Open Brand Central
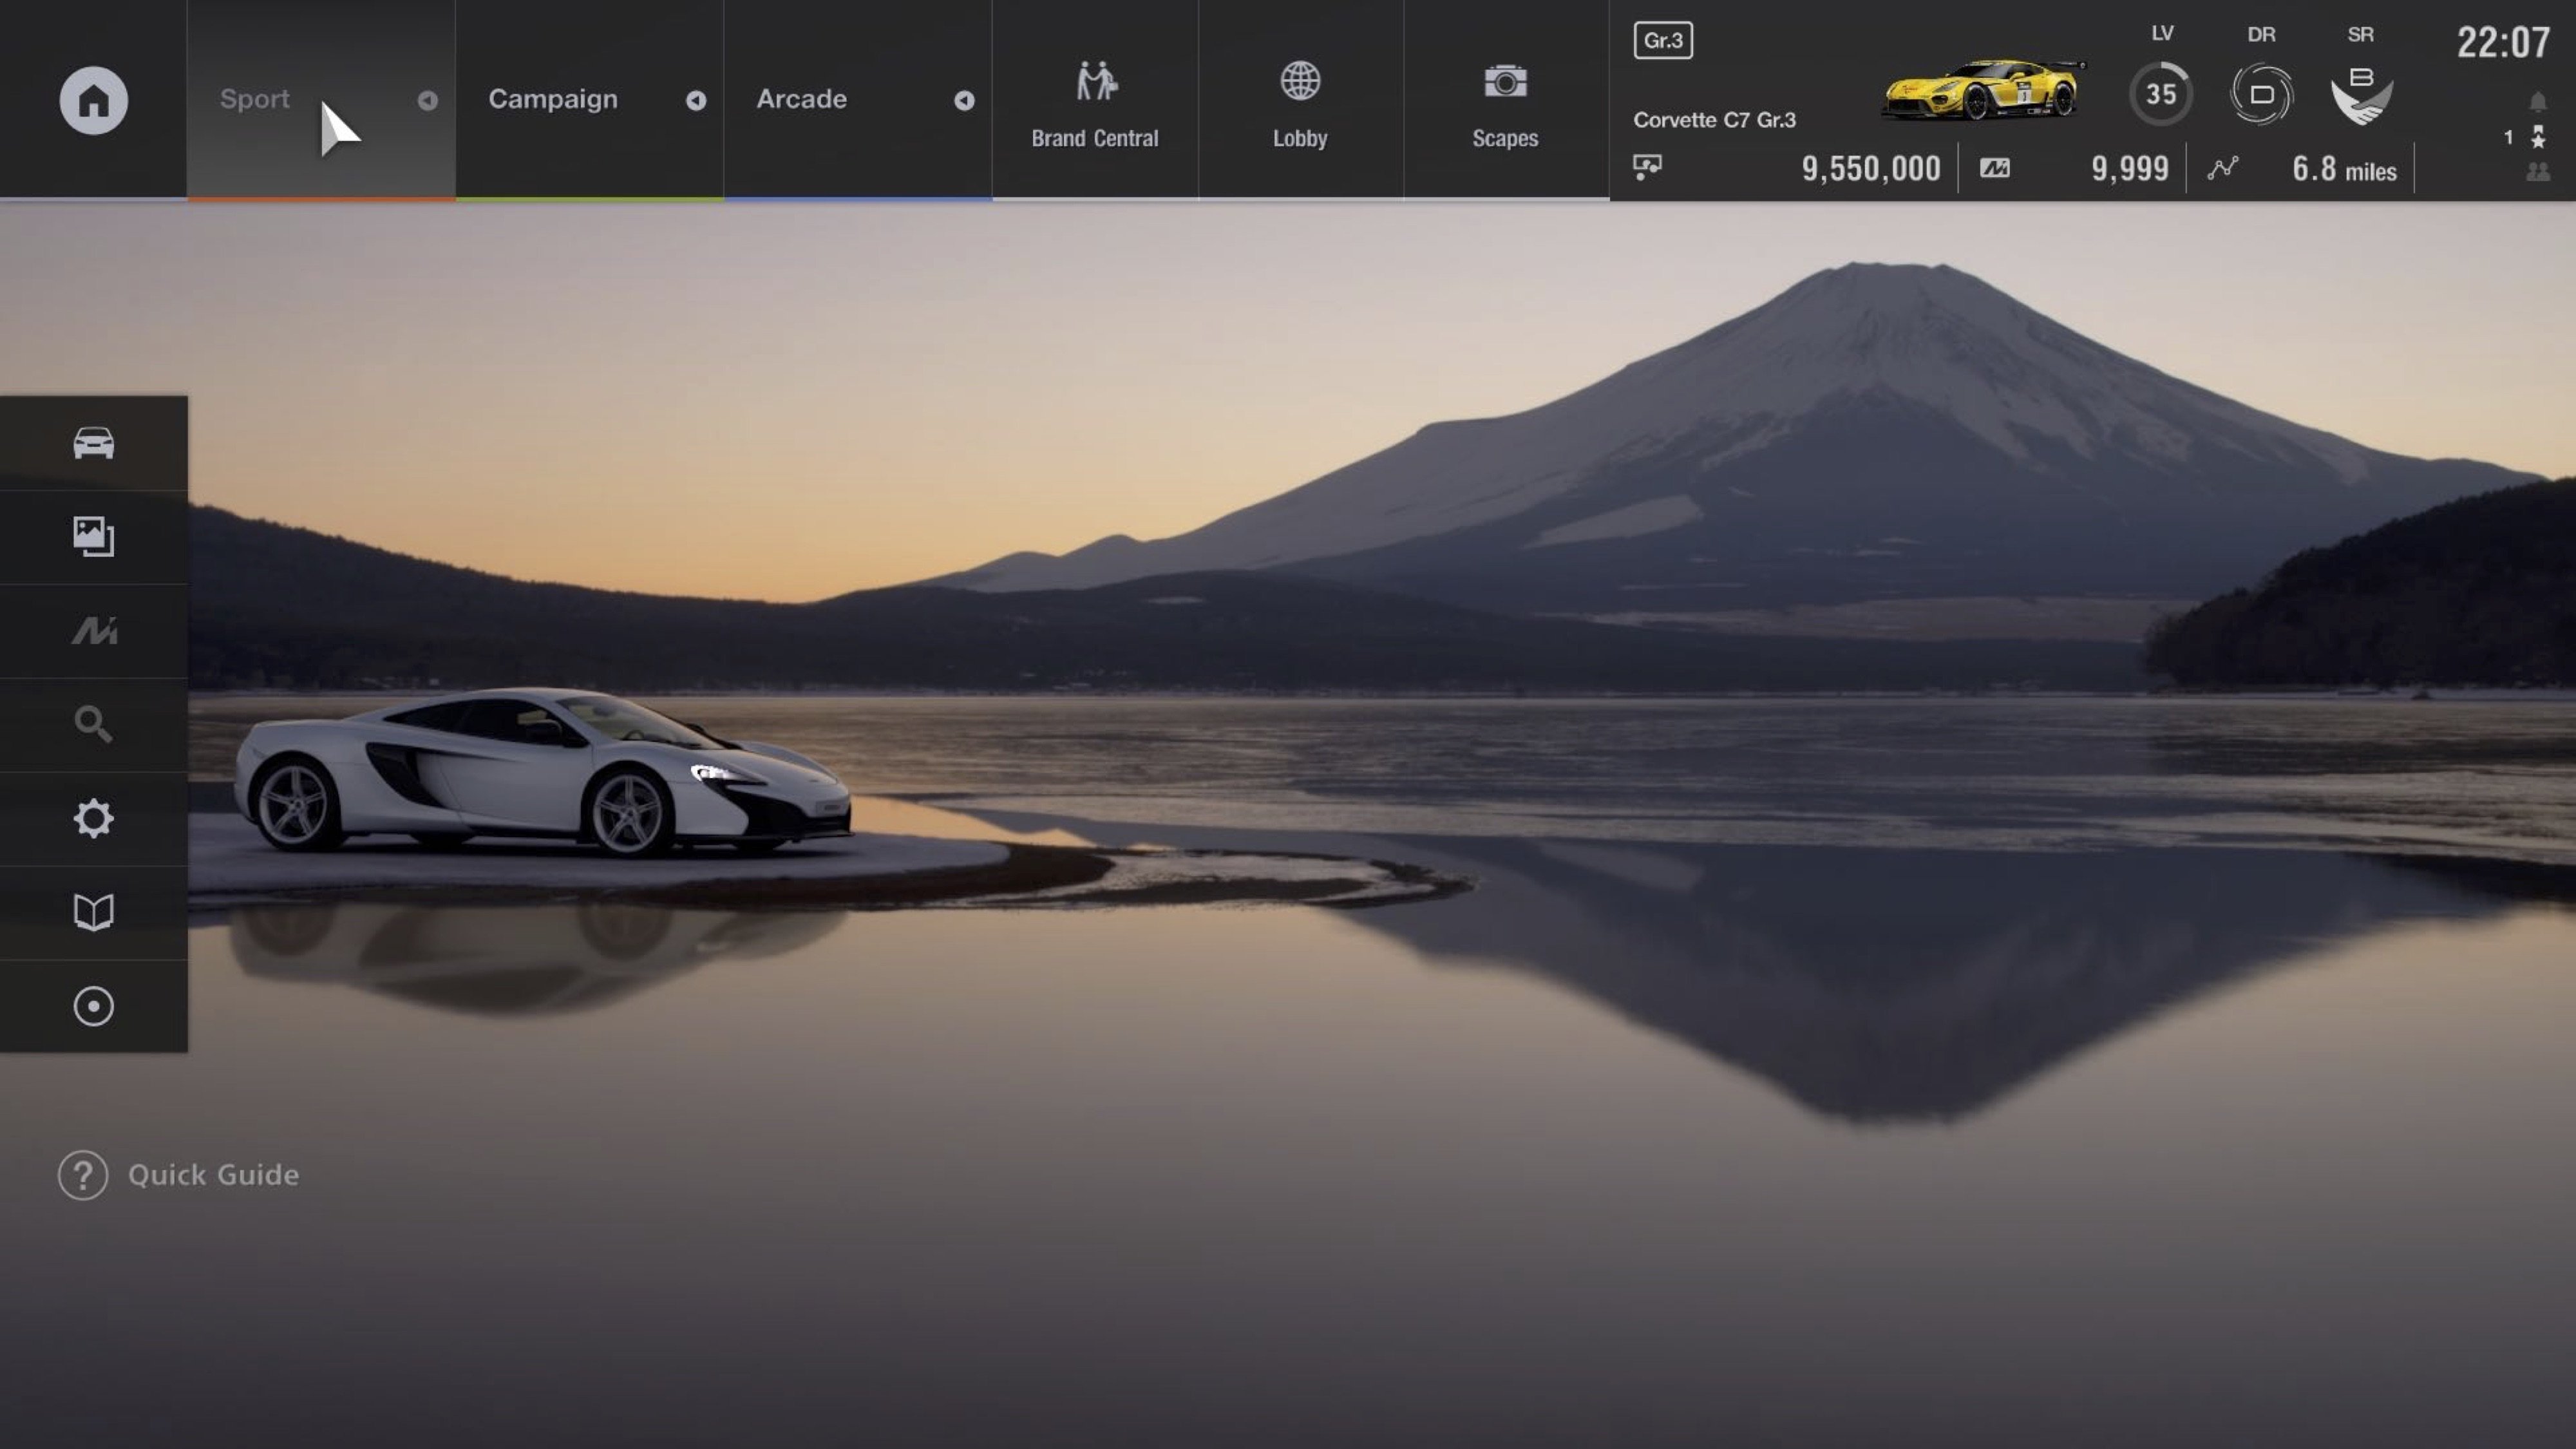Image resolution: width=2576 pixels, height=1449 pixels. pos(1095,100)
